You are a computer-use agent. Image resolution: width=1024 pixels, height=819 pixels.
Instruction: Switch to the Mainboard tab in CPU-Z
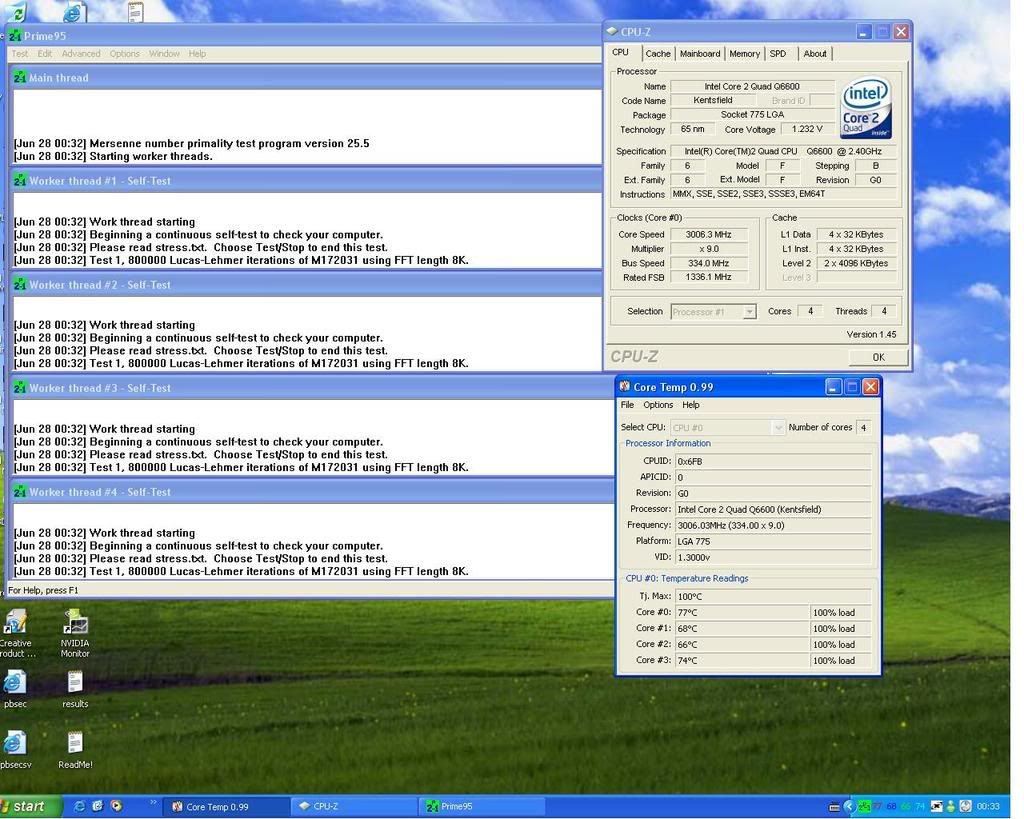[700, 54]
